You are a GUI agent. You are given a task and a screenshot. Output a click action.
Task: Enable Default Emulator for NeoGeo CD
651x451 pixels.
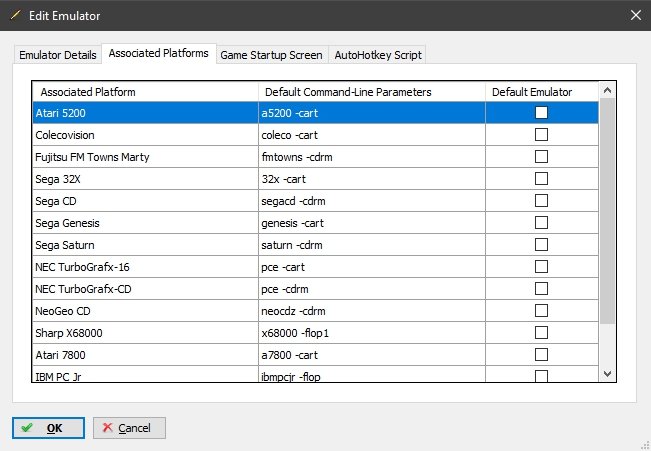[541, 311]
